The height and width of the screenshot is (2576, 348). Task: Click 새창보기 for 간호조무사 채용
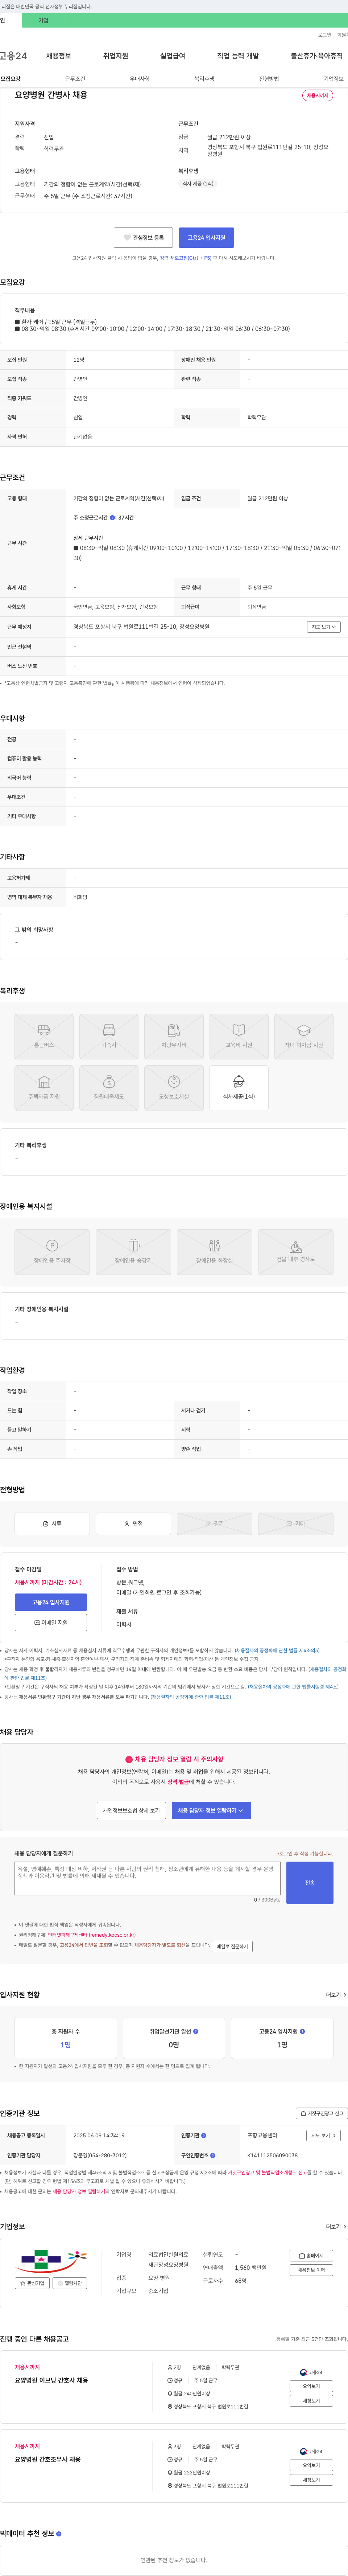[x=311, y=2479]
